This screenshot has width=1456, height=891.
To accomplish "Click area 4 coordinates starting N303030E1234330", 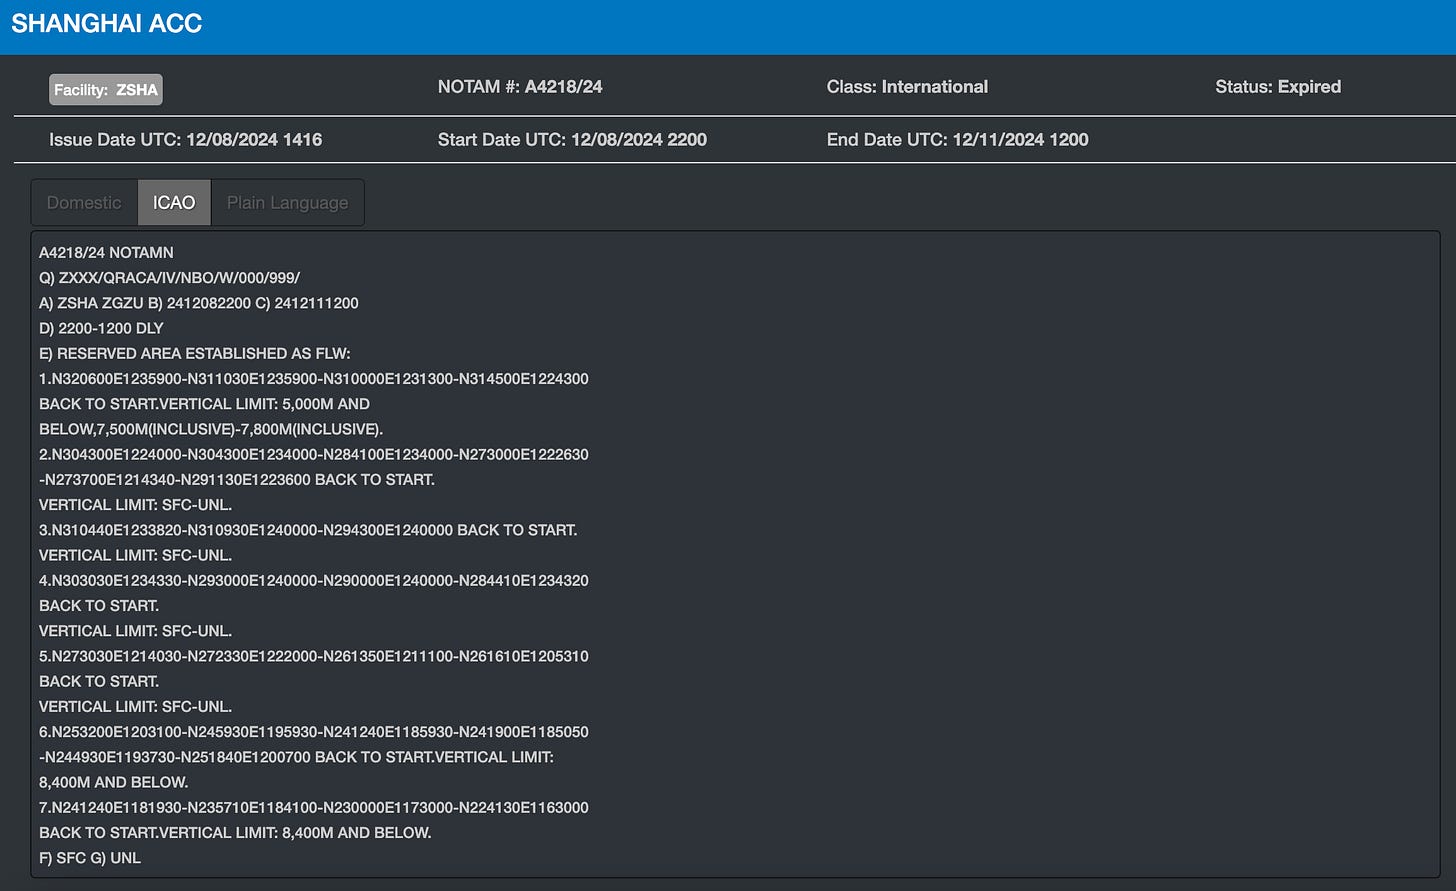I will coord(314,580).
